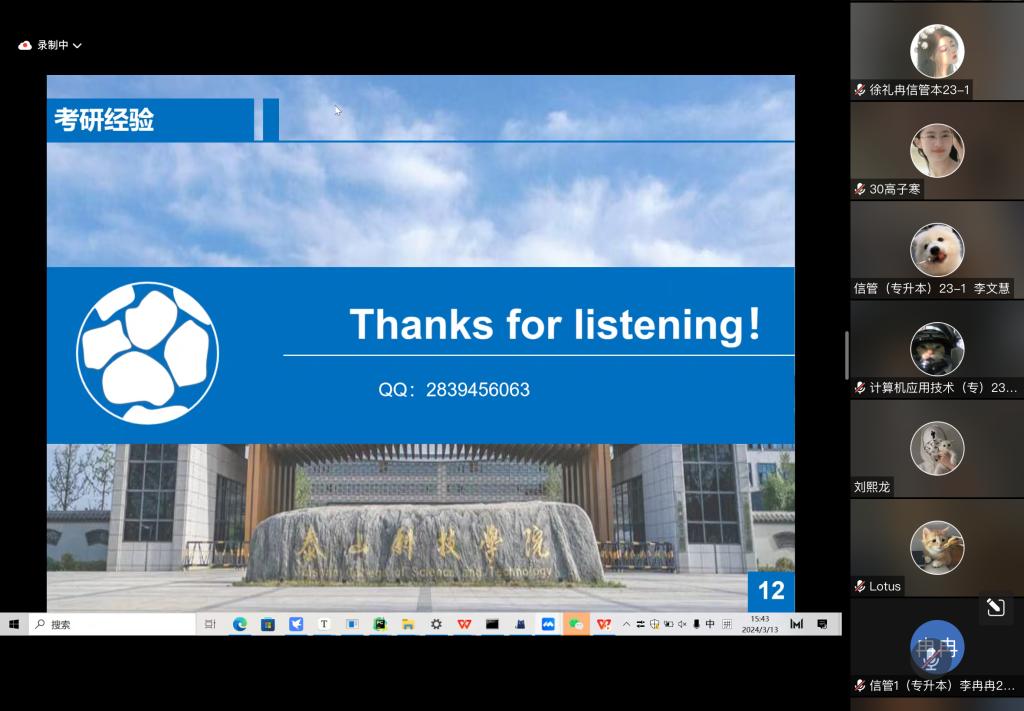Image resolution: width=1024 pixels, height=711 pixels.
Task: Open the File Explorer folder icon
Action: (408, 624)
